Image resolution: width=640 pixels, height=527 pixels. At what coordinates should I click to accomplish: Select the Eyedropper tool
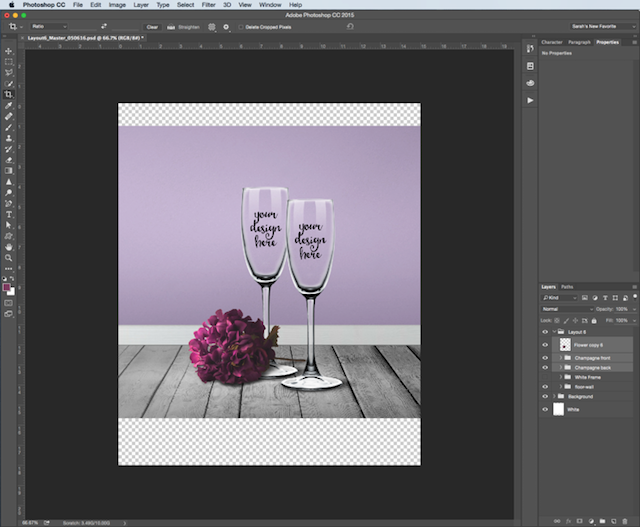(8, 105)
